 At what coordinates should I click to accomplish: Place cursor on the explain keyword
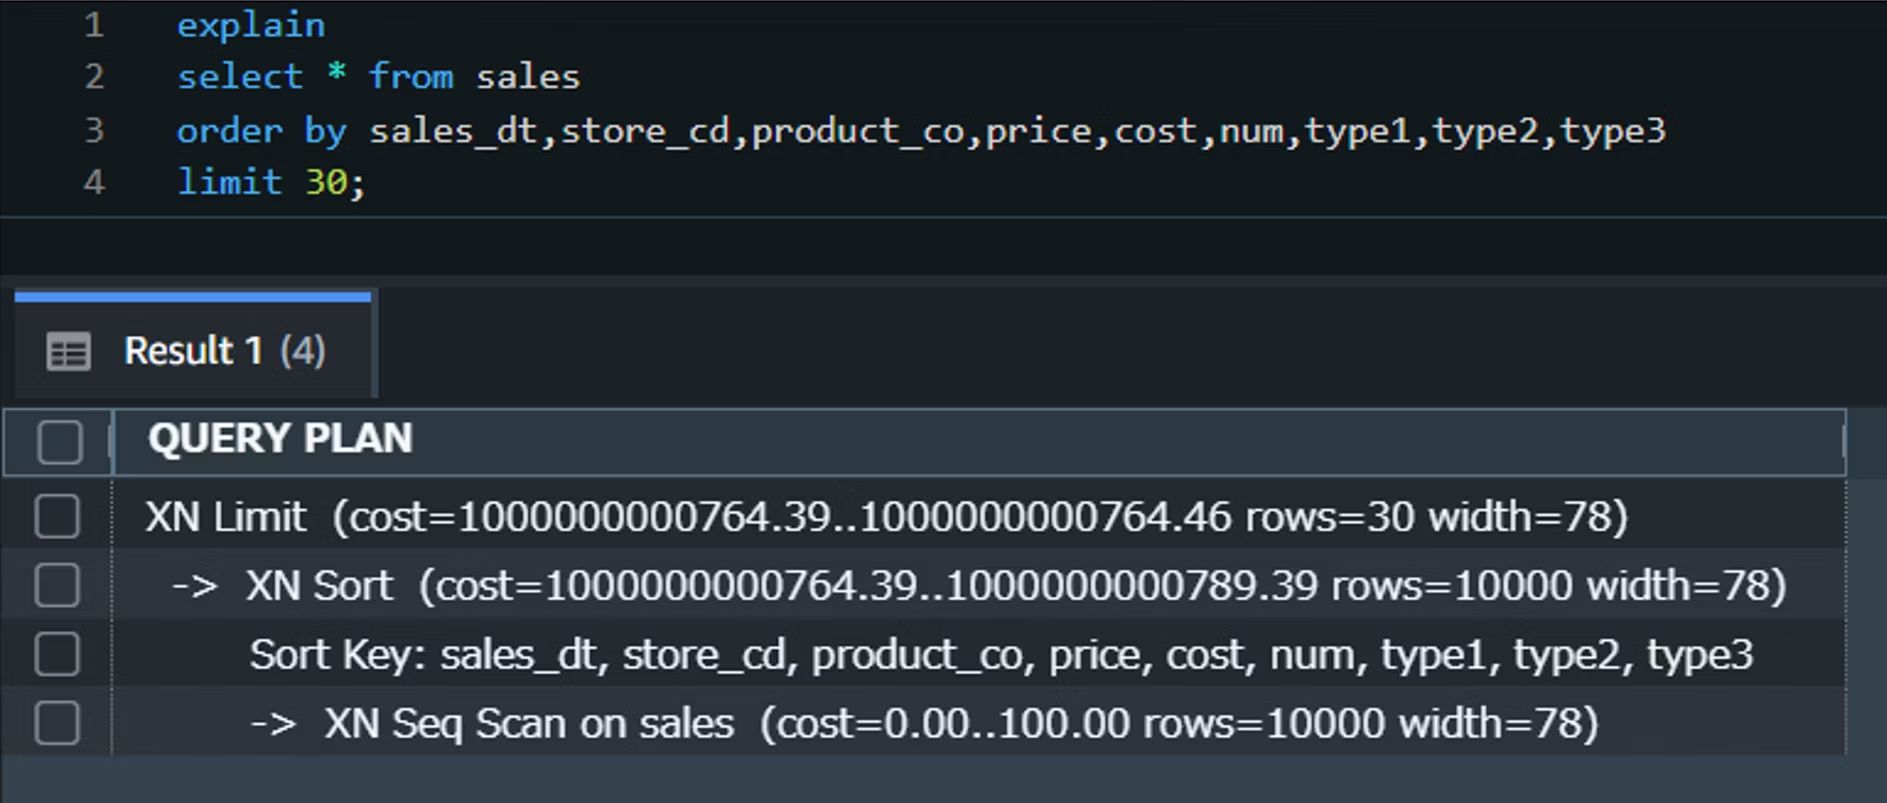251,25
